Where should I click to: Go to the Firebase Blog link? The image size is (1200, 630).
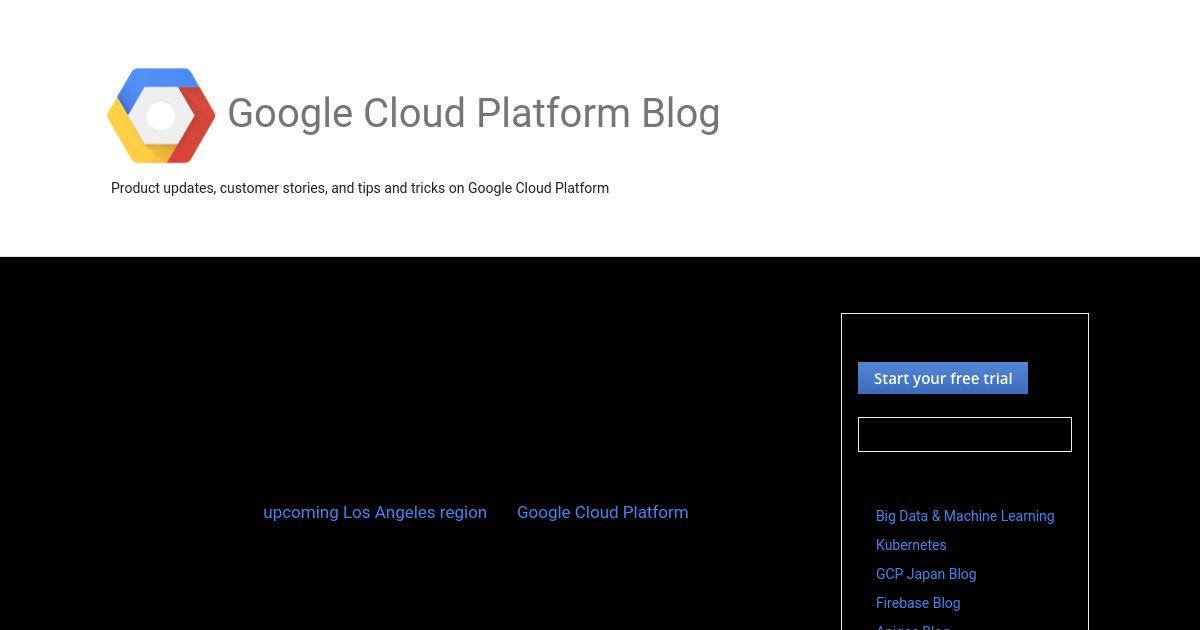(918, 603)
